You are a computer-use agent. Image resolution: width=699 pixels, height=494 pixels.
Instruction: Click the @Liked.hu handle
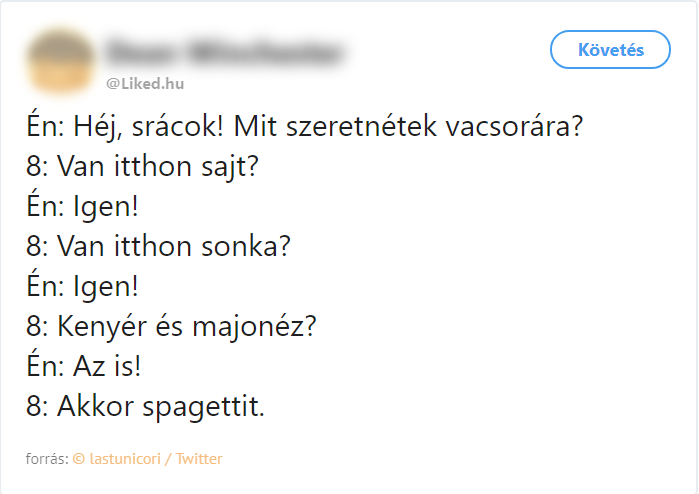click(145, 84)
